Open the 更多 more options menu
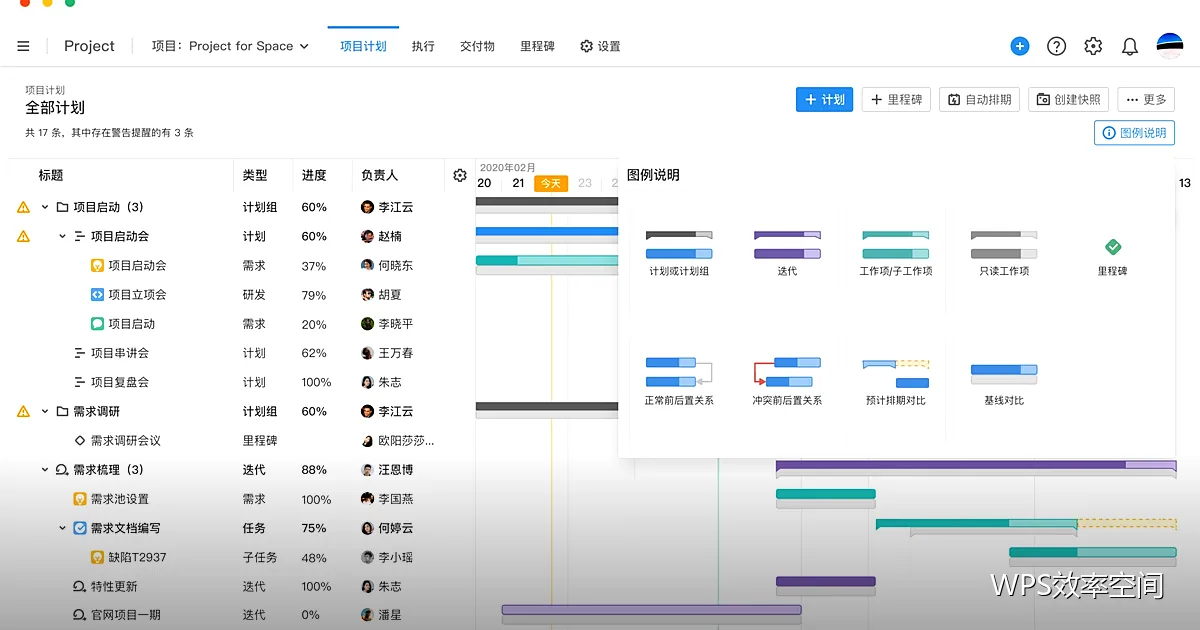 click(x=1146, y=99)
